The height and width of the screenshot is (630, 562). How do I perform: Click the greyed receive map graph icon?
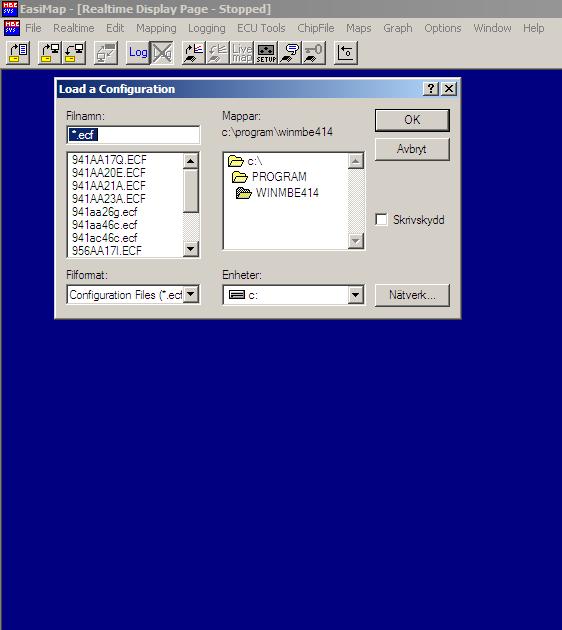[218, 53]
